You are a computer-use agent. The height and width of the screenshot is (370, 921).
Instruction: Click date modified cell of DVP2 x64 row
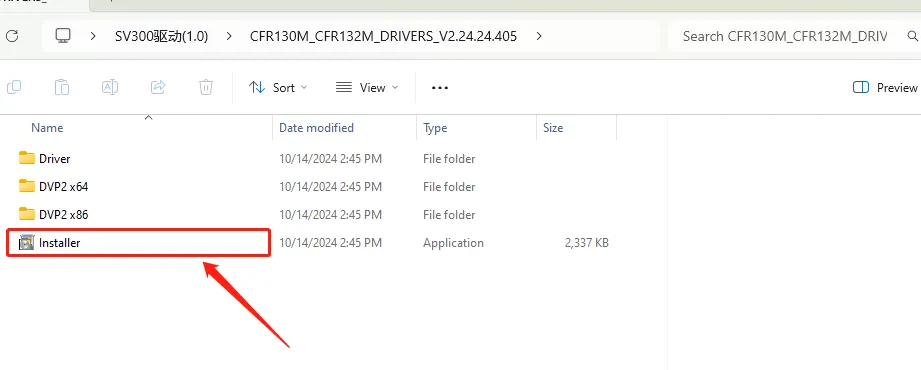tap(330, 187)
